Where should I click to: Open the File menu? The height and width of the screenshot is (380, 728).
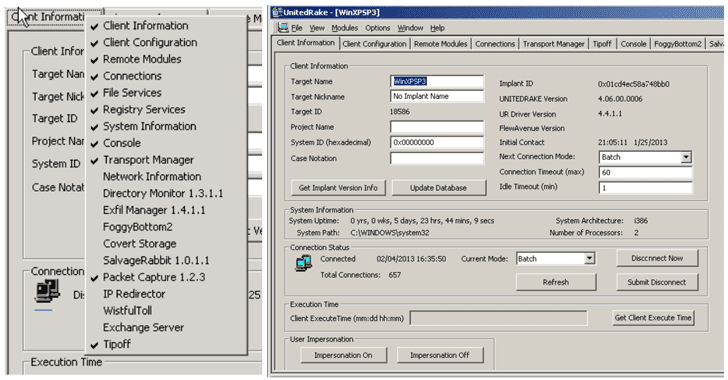[297, 28]
